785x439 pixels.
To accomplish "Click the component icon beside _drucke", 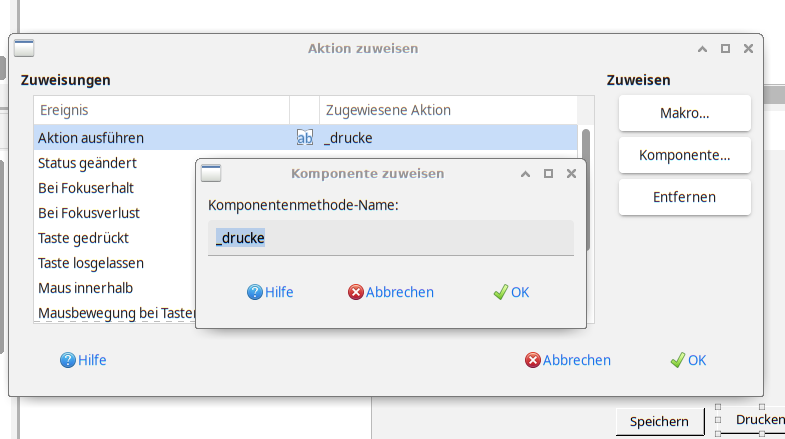I will pyautogui.click(x=304, y=138).
